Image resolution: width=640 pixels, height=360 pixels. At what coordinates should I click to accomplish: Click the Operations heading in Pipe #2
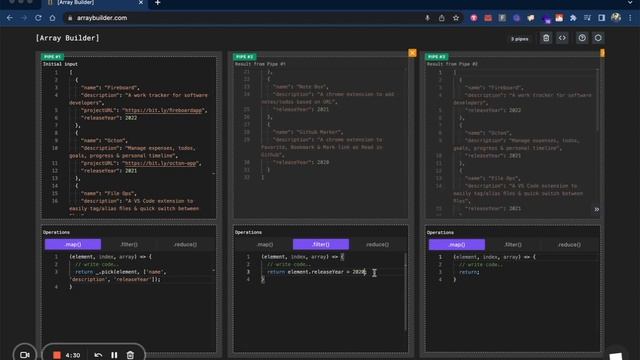[248, 232]
